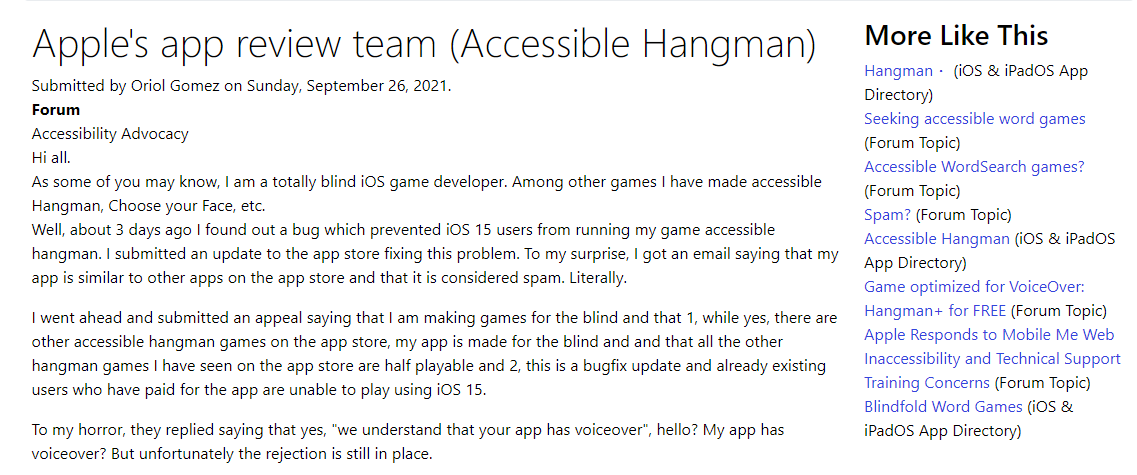Open 'Apple Responds to Mobile Me Web' link
Screen dimensions: 1137x475
click(988, 335)
